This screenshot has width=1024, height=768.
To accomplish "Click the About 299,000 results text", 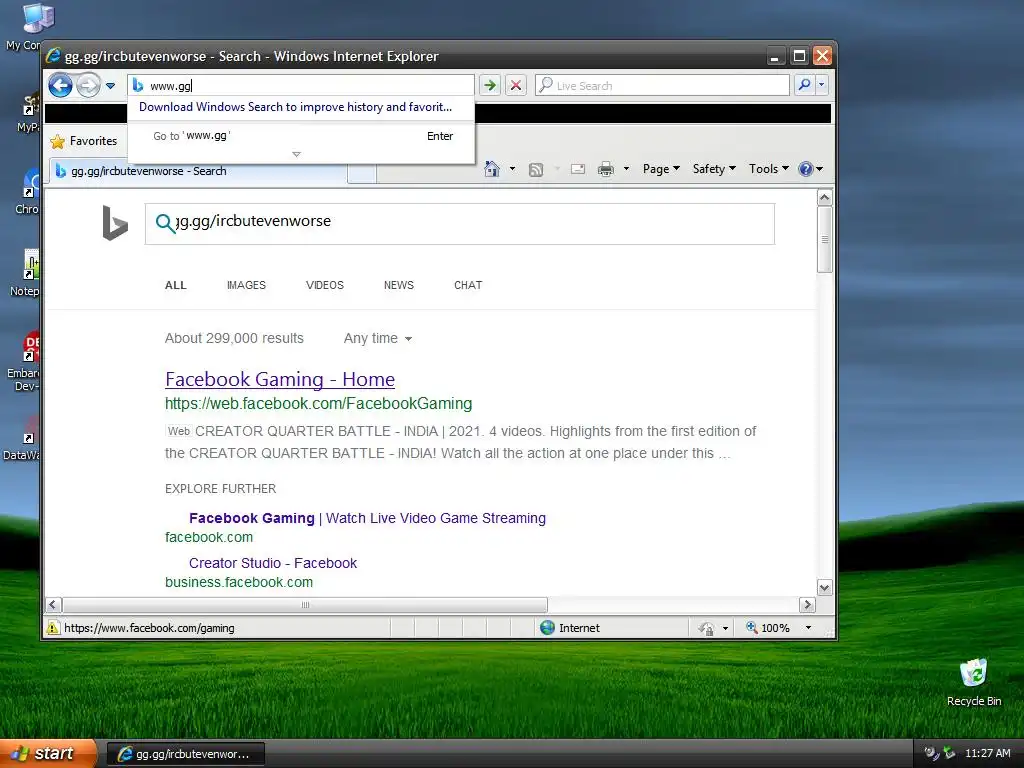I will click(x=234, y=338).
